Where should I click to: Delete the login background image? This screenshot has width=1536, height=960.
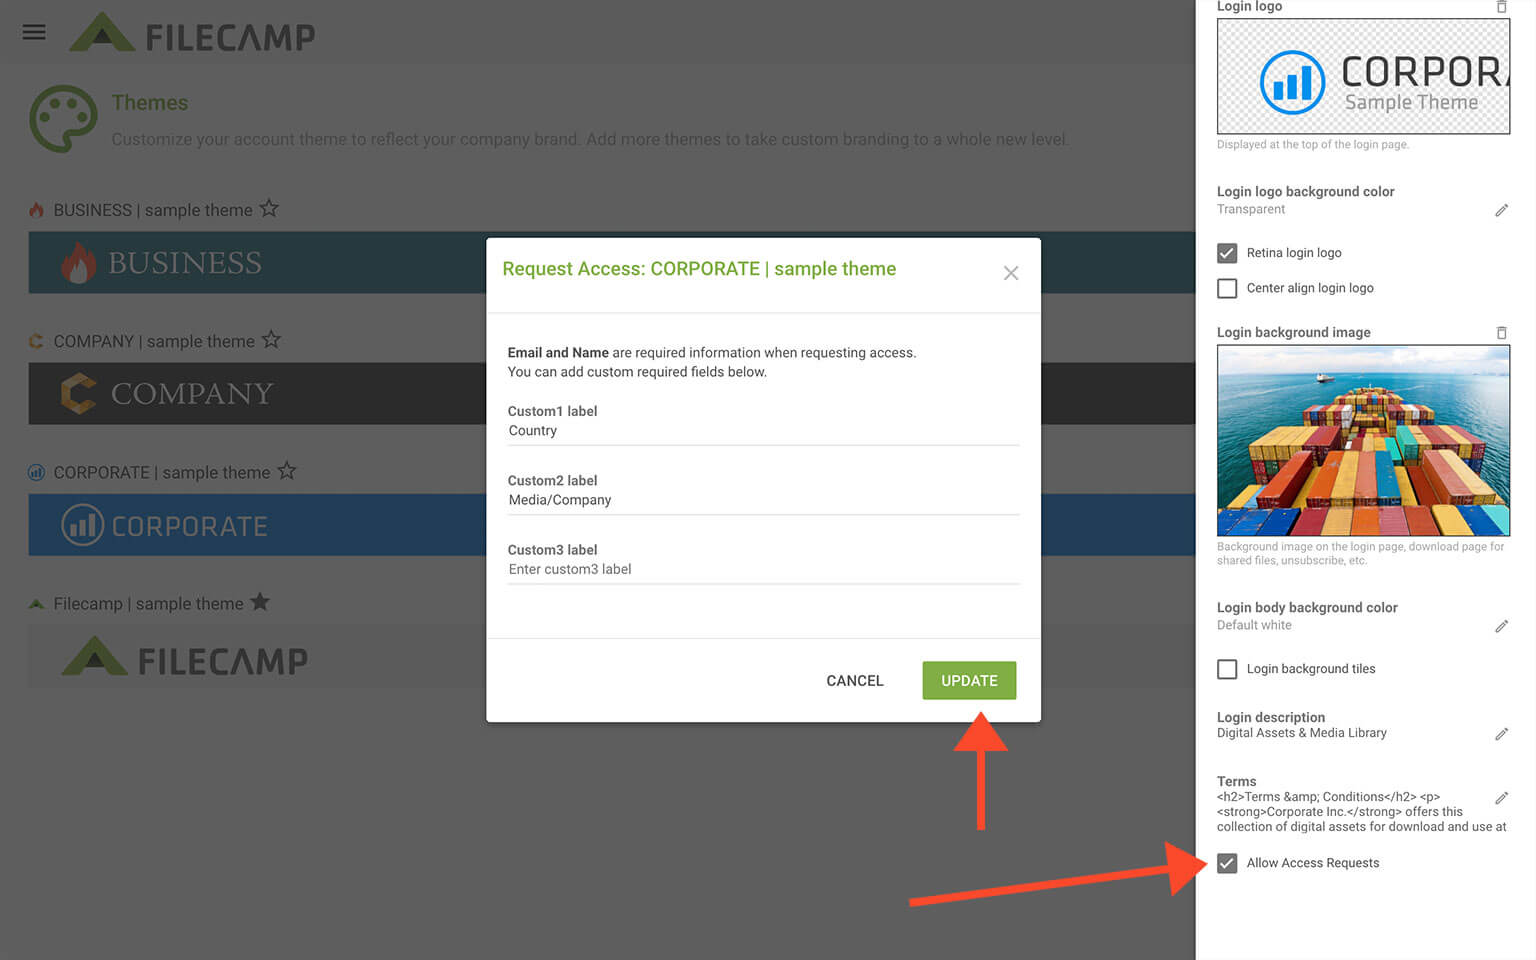click(x=1501, y=333)
